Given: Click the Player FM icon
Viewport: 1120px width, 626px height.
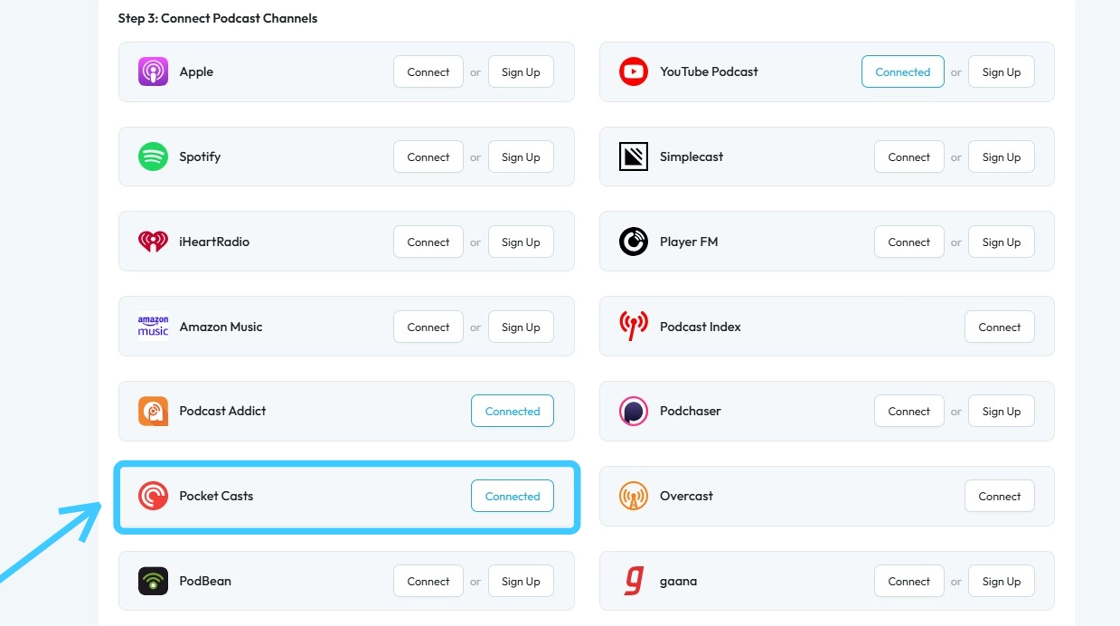Looking at the screenshot, I should pos(633,242).
